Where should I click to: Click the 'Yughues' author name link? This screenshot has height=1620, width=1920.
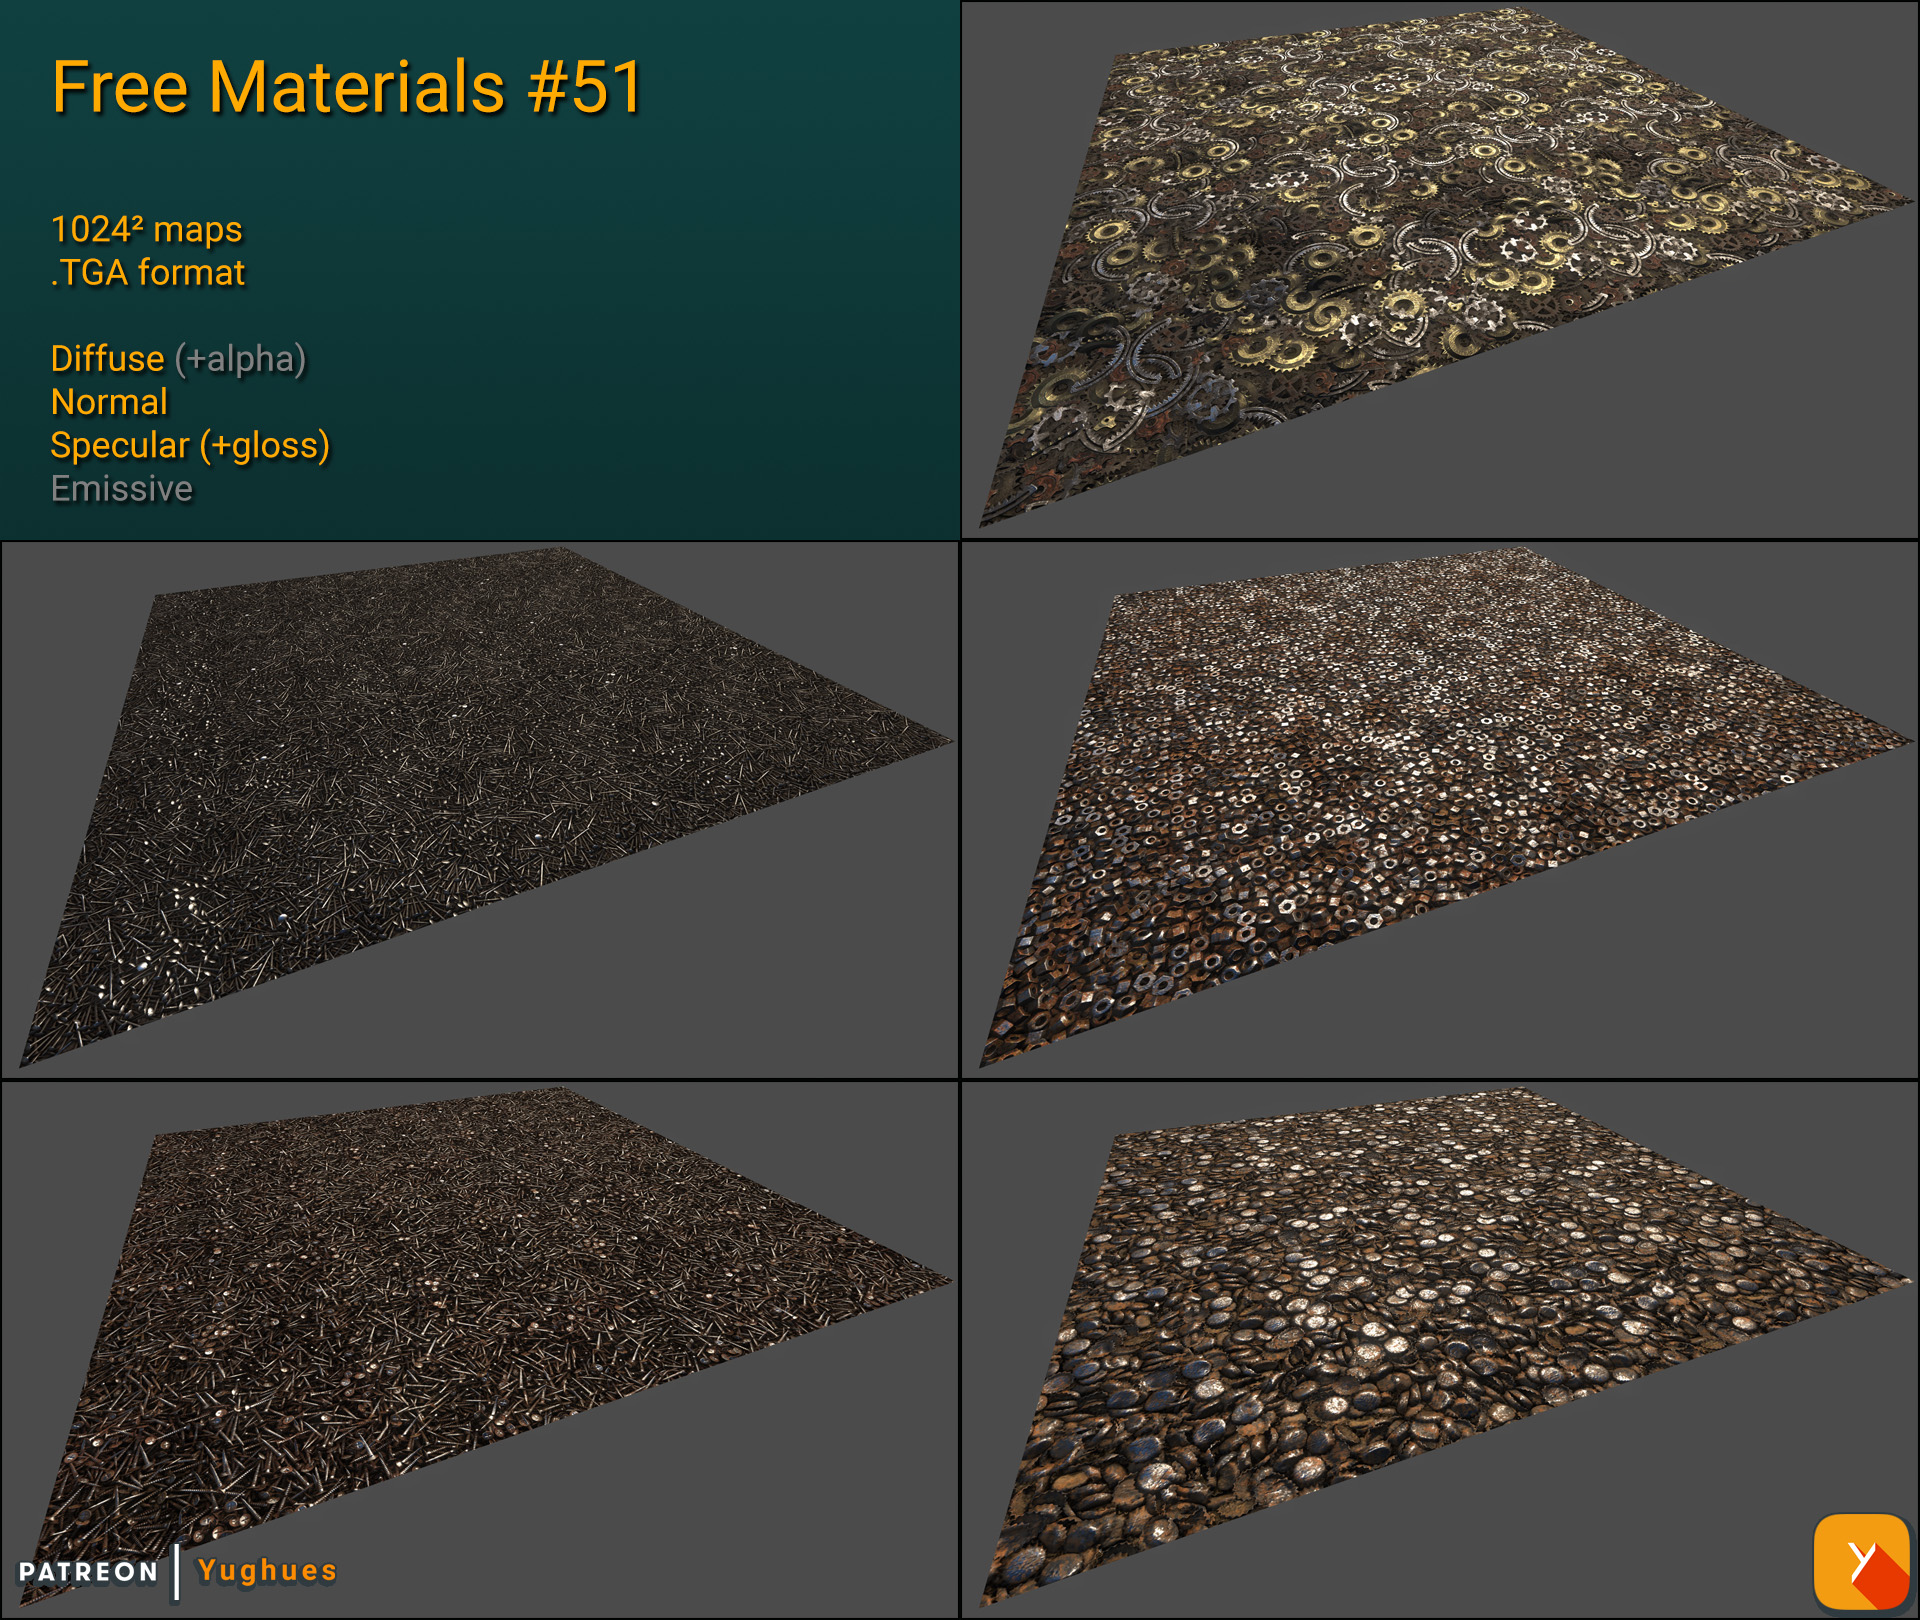tap(266, 1570)
